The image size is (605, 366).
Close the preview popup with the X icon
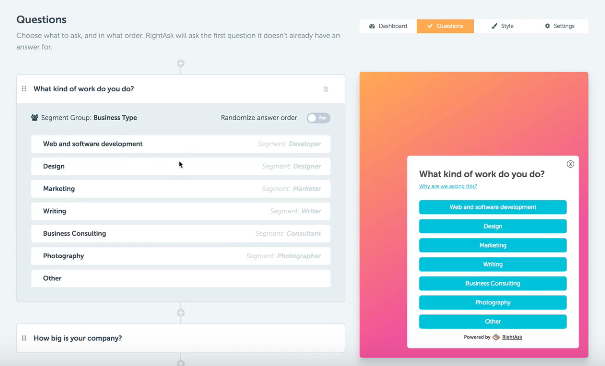[570, 164]
